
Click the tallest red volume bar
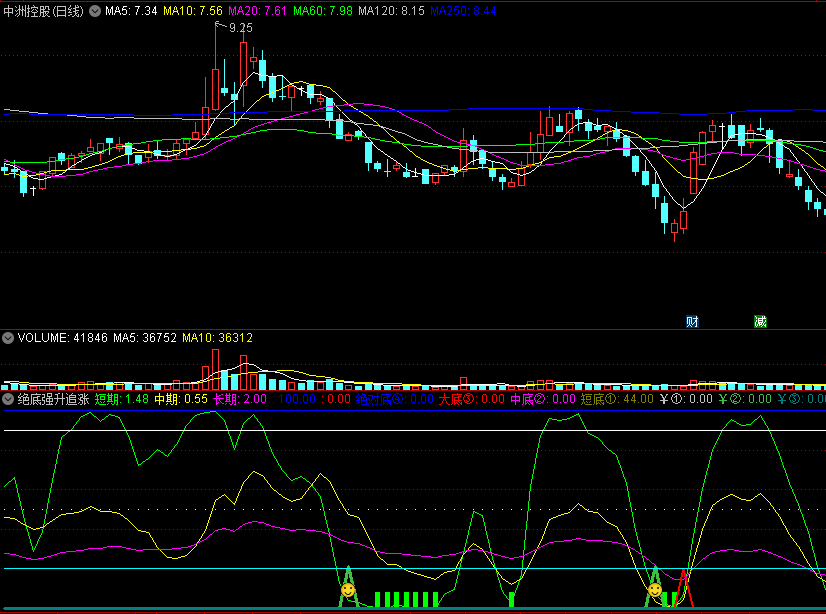tap(215, 369)
